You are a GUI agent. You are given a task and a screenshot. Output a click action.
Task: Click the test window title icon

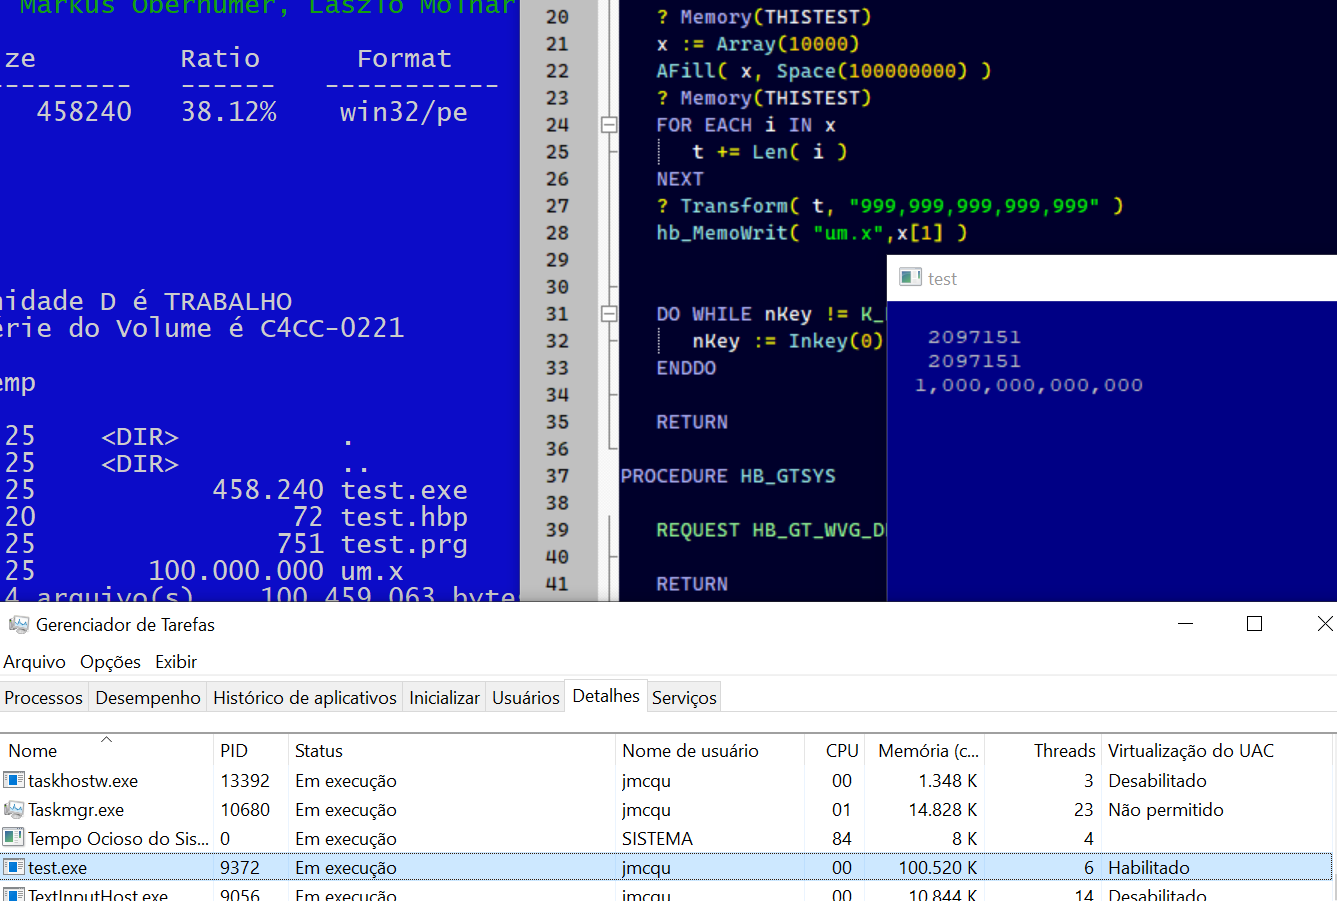910,278
